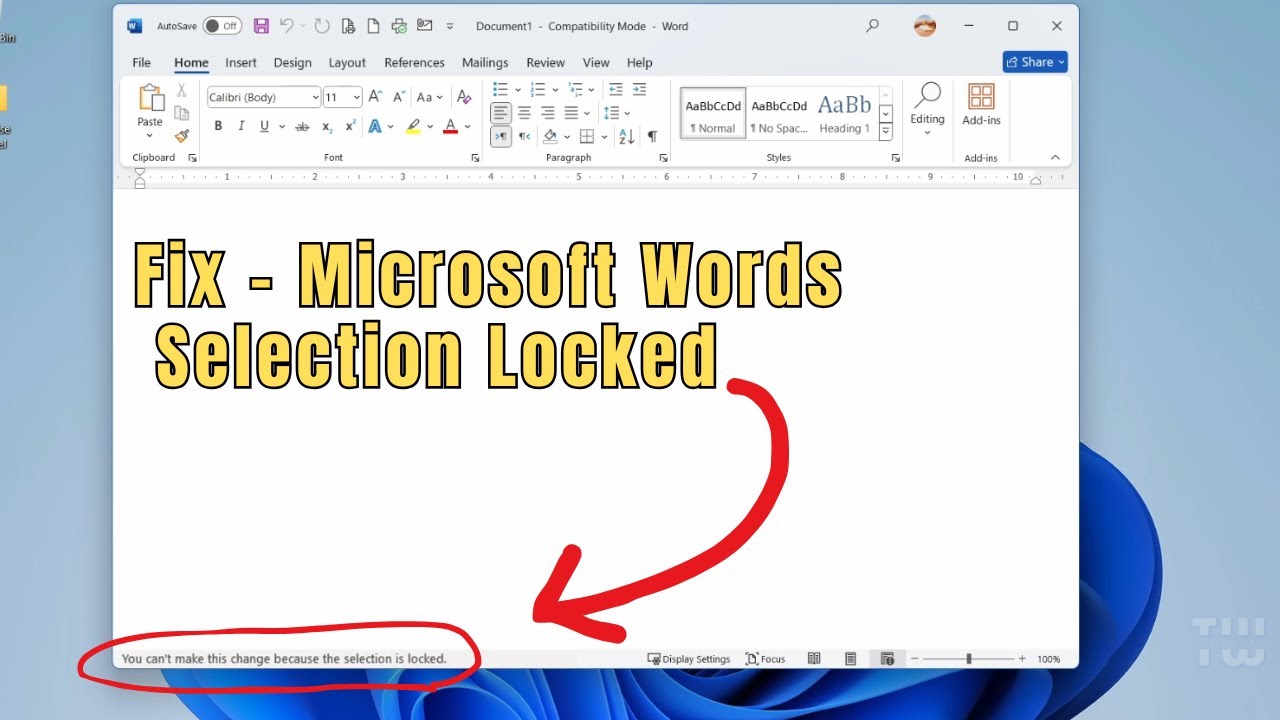Click the Justify alignment icon

click(571, 113)
